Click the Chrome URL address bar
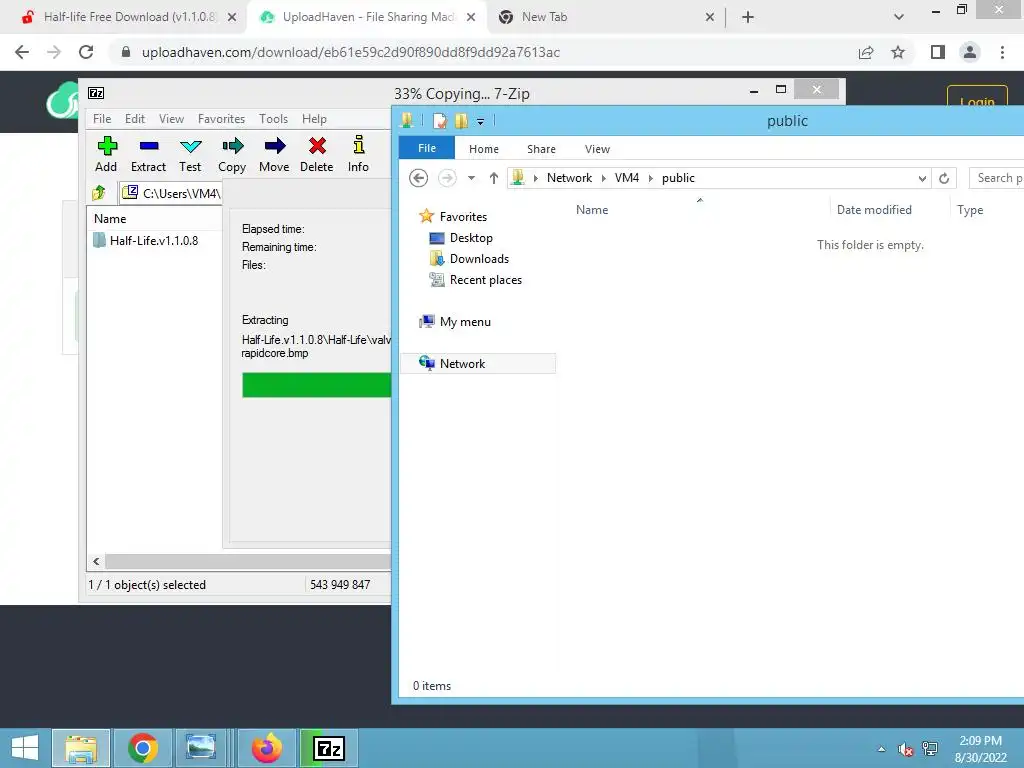This screenshot has width=1024, height=768. tap(483, 52)
